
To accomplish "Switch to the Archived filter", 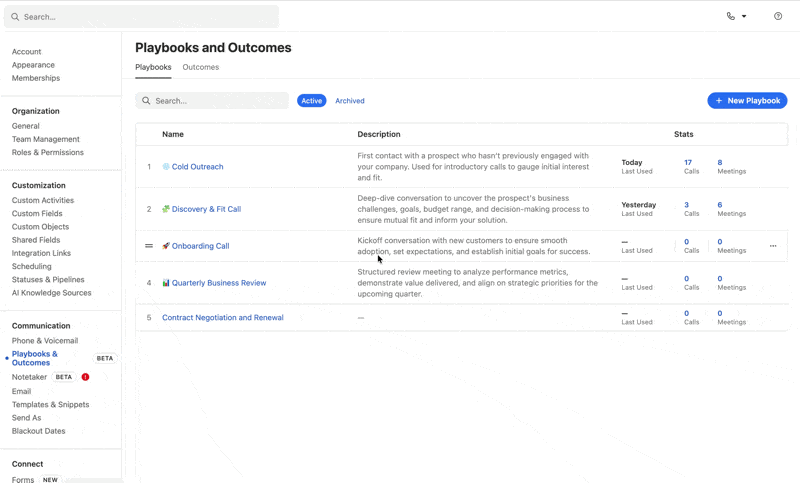I will 349,101.
